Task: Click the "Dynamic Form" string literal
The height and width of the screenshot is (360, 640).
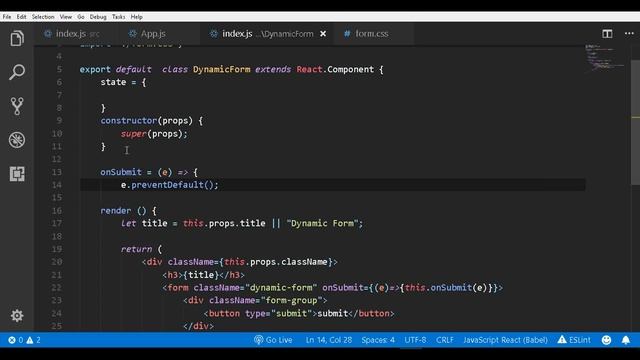Action: click(x=322, y=224)
